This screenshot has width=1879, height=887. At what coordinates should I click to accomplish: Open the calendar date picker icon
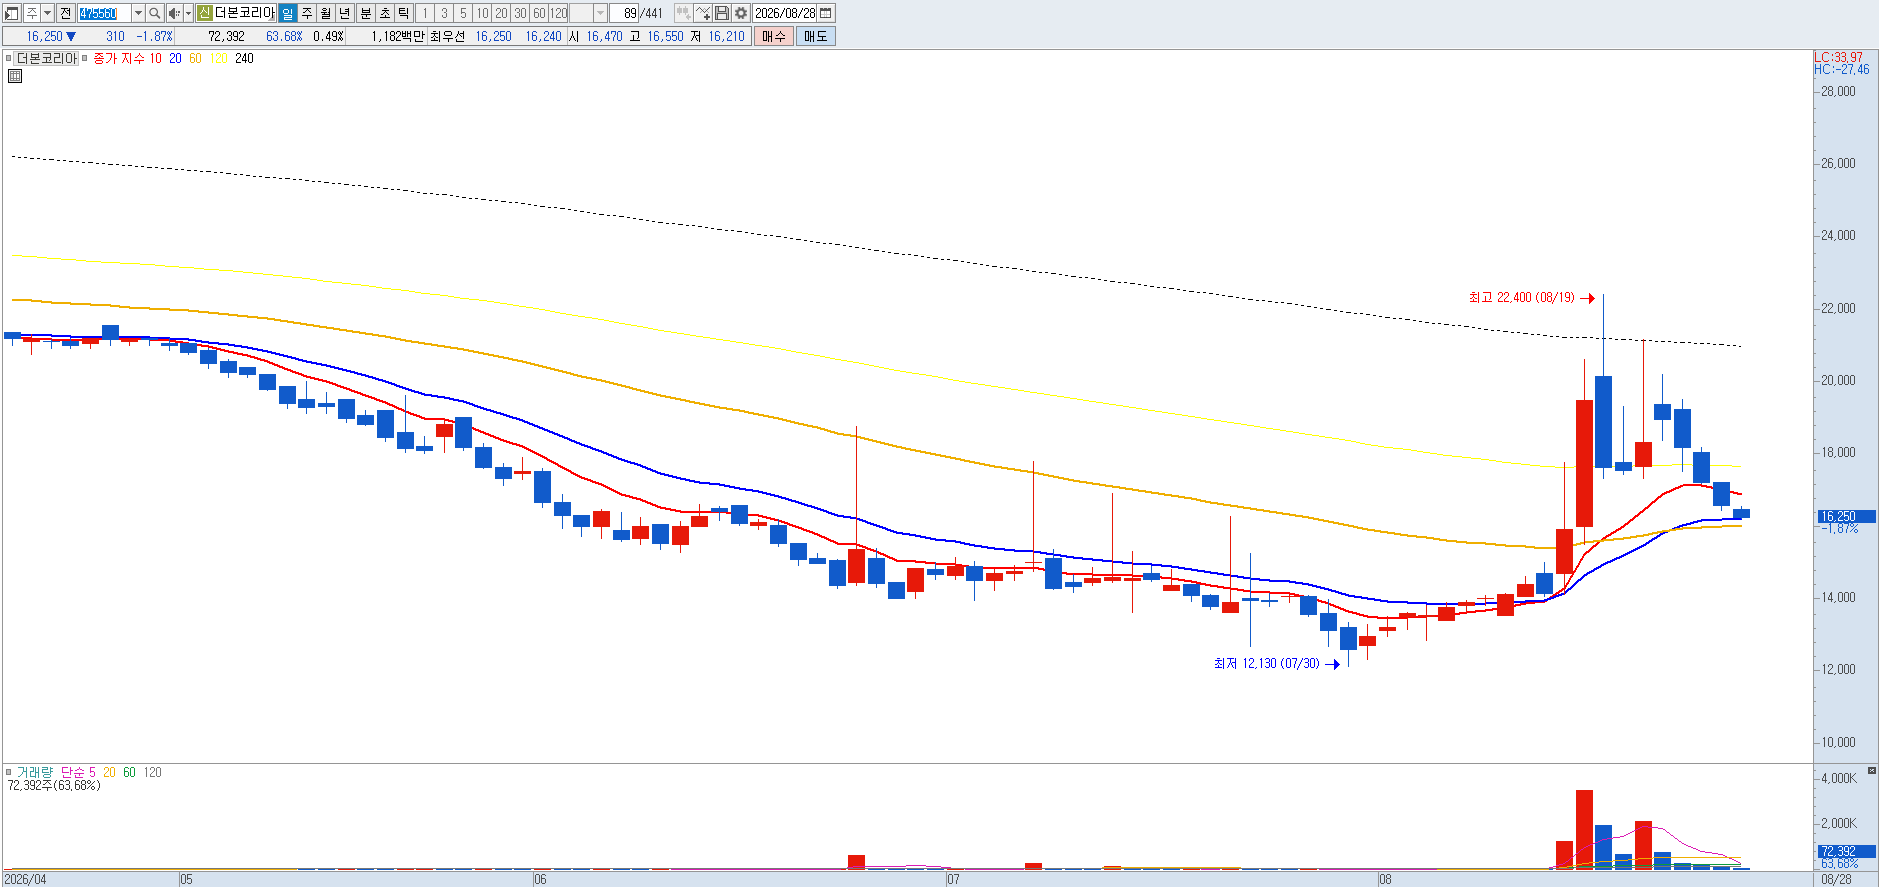point(826,13)
